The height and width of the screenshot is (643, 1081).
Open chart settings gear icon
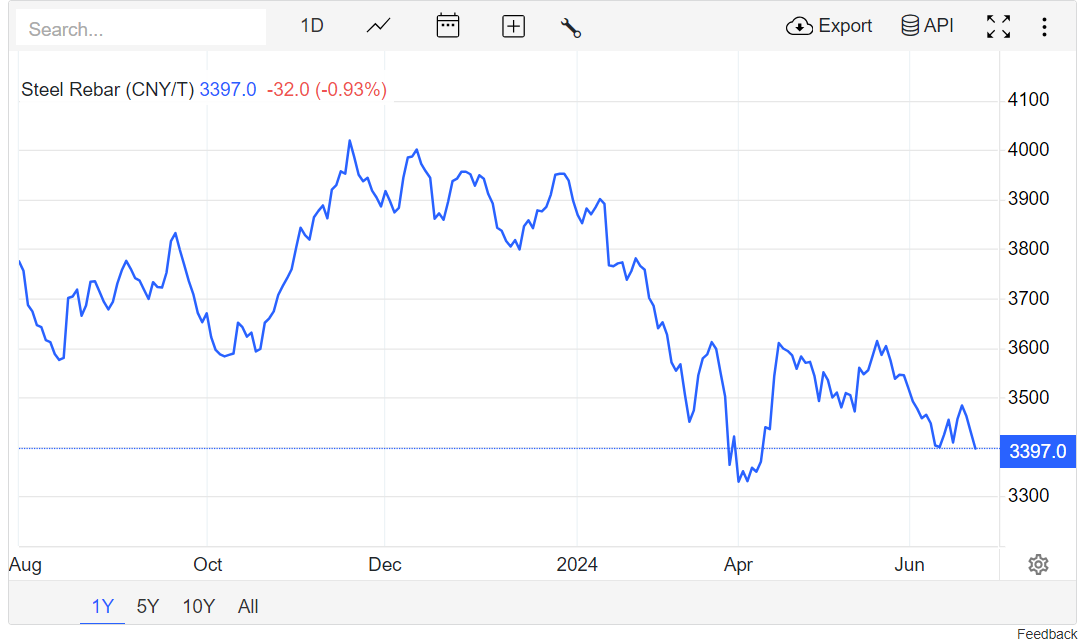pyautogui.click(x=1038, y=565)
